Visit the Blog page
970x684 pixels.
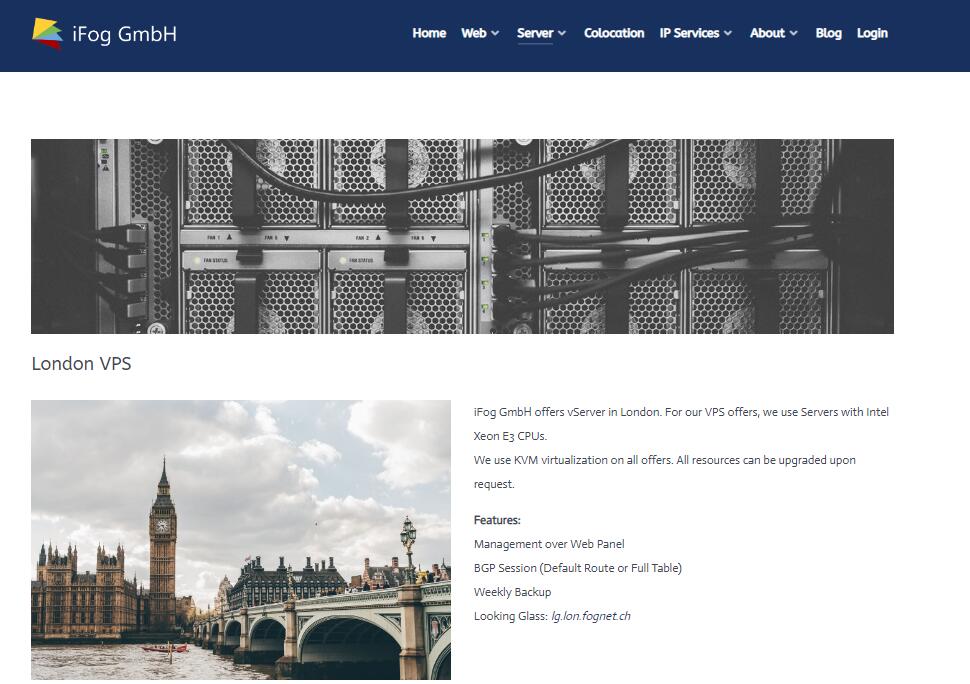(x=828, y=33)
